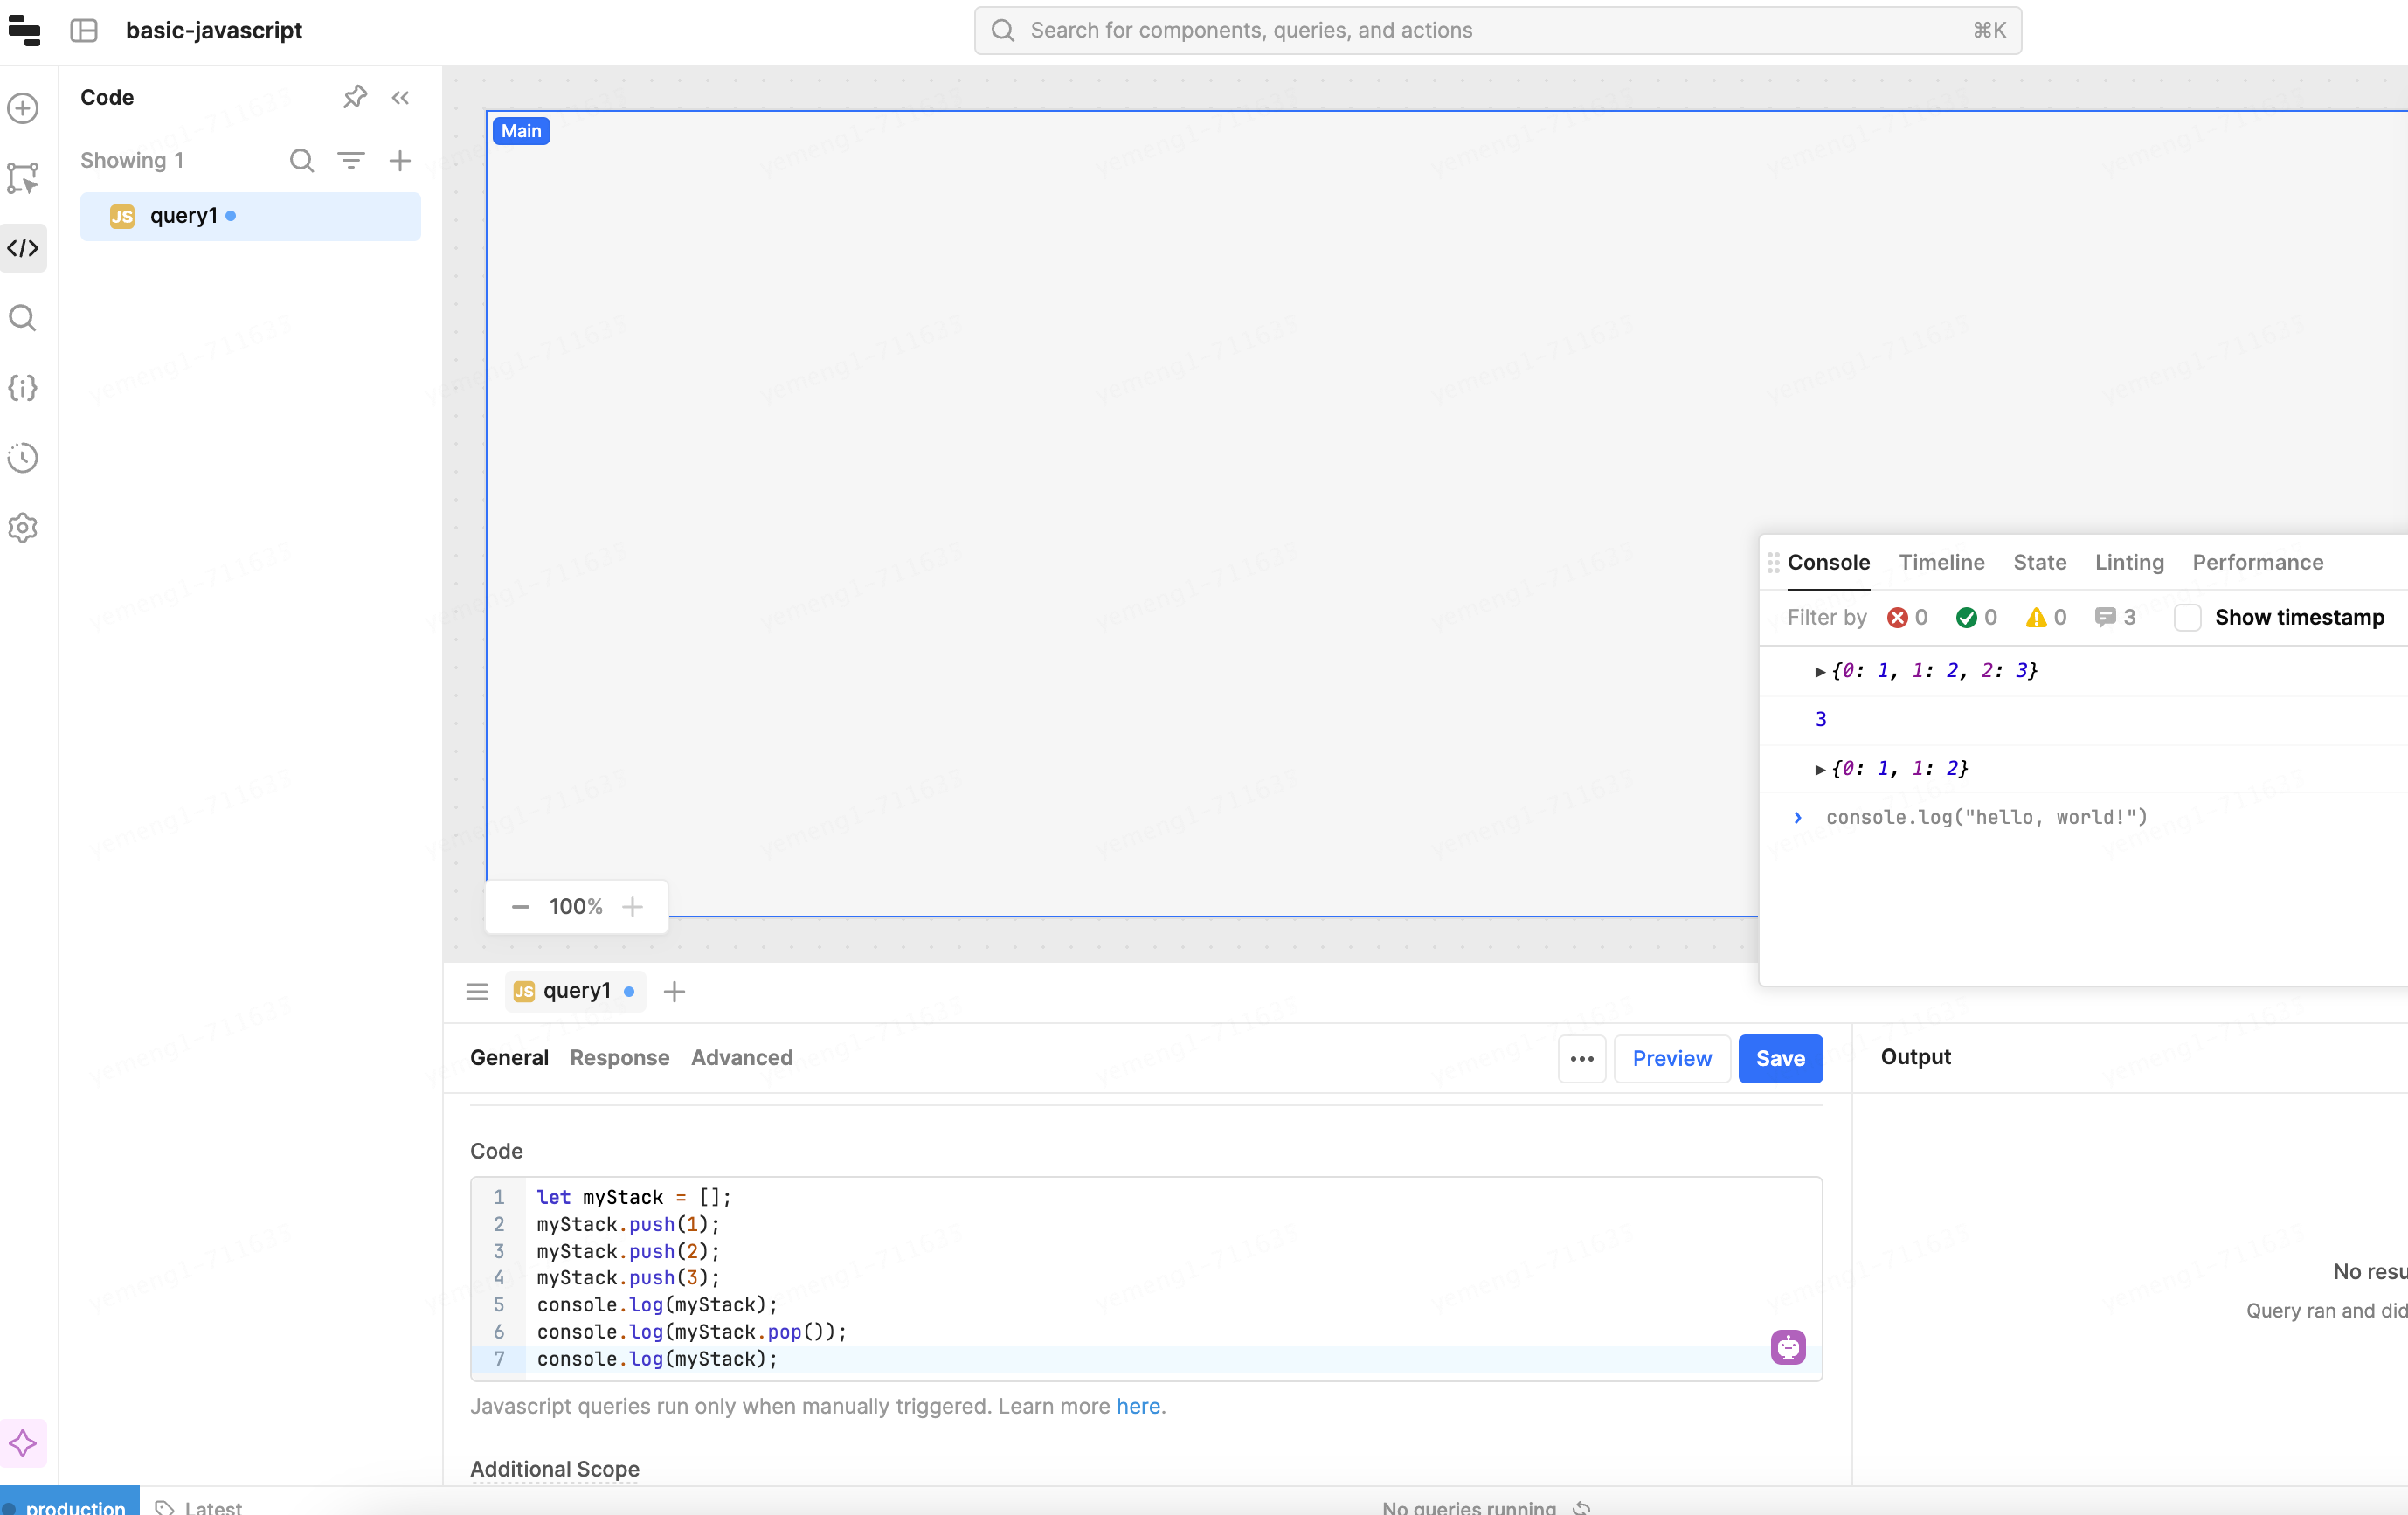The width and height of the screenshot is (2408, 1515).
Task: Click the basic-javascript app title
Action: pos(214,31)
